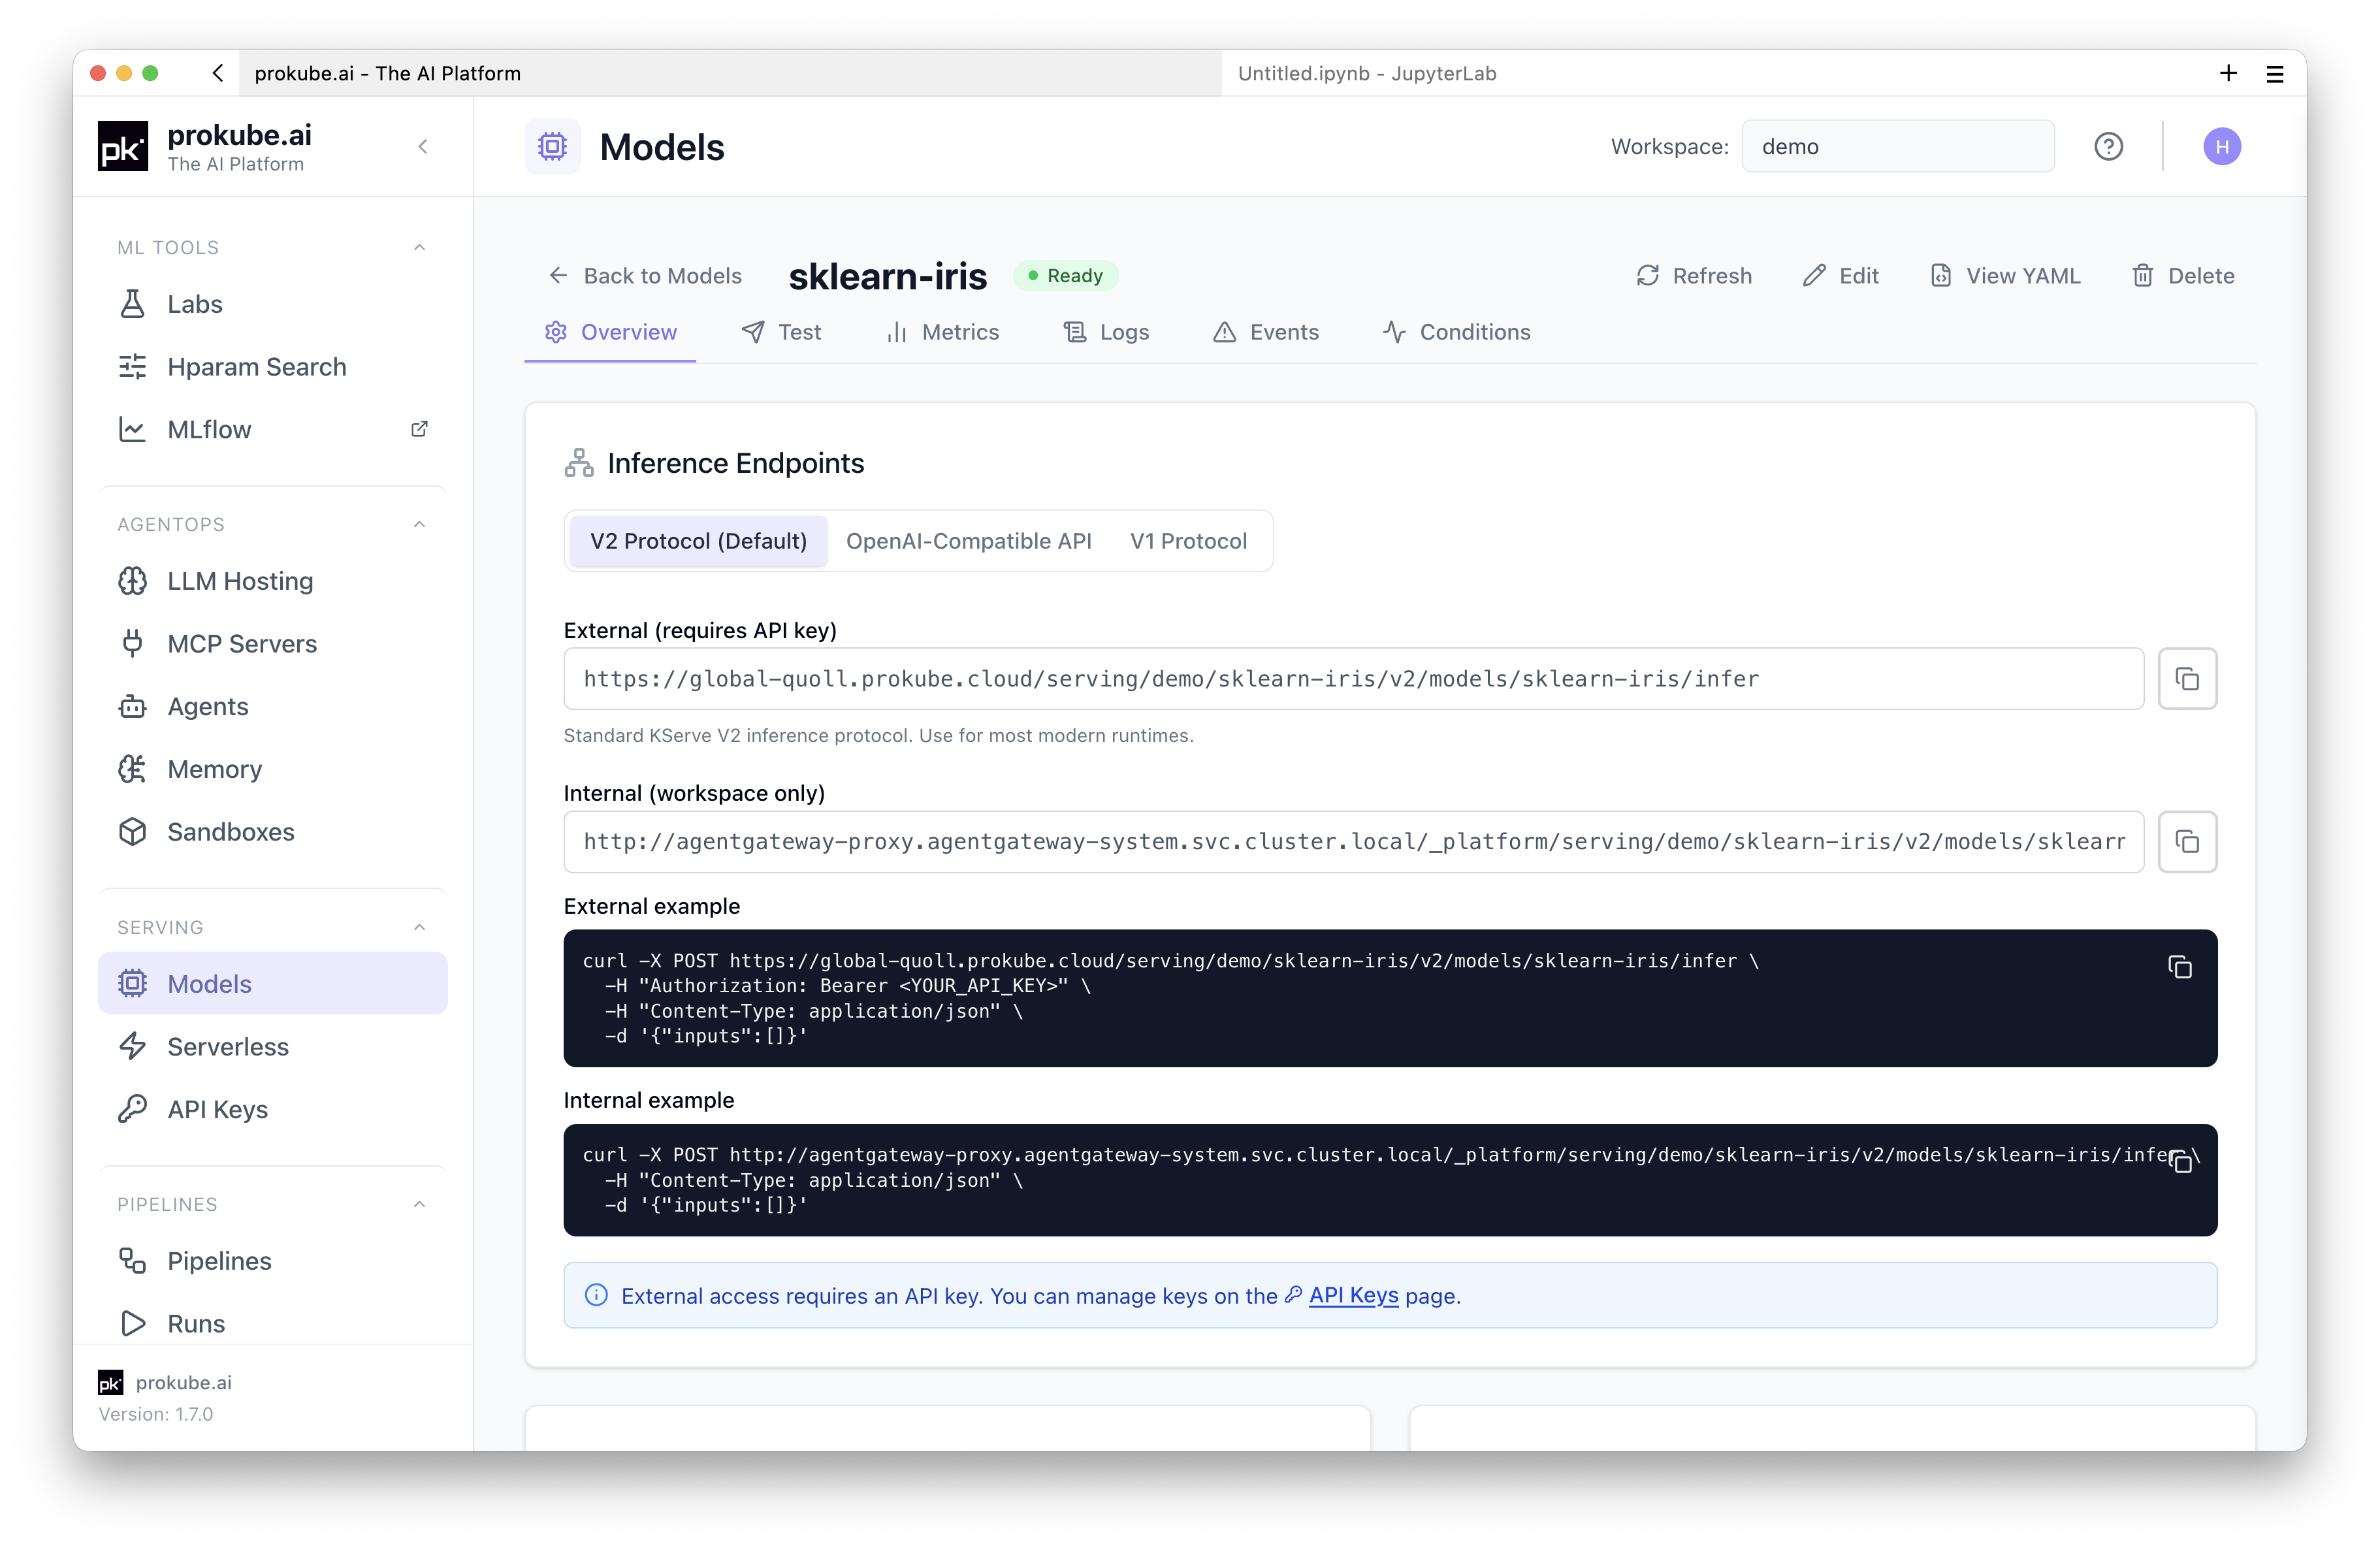Collapse the SERVING section
2380x1548 pixels.
(x=420, y=928)
